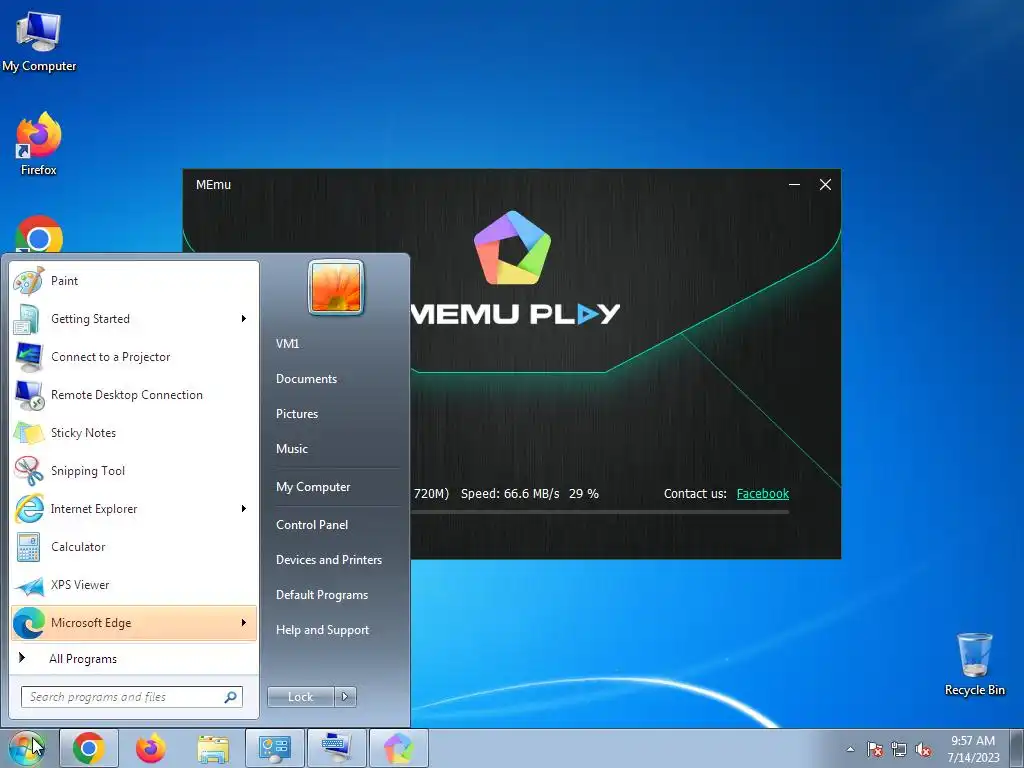Click the Search programs and files box
Image resolution: width=1024 pixels, height=768 pixels.
point(132,697)
